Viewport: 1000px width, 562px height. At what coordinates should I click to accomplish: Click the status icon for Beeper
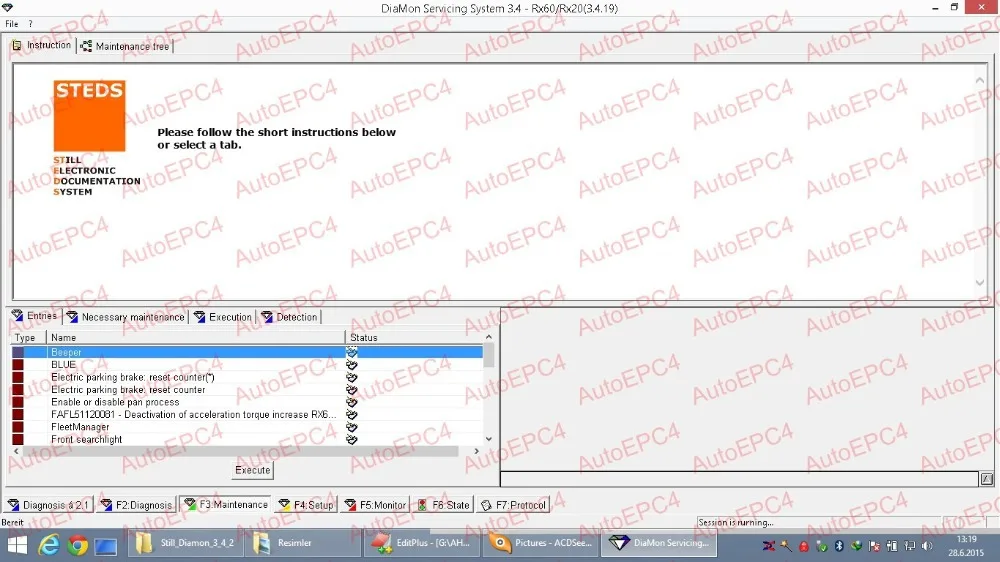point(351,352)
